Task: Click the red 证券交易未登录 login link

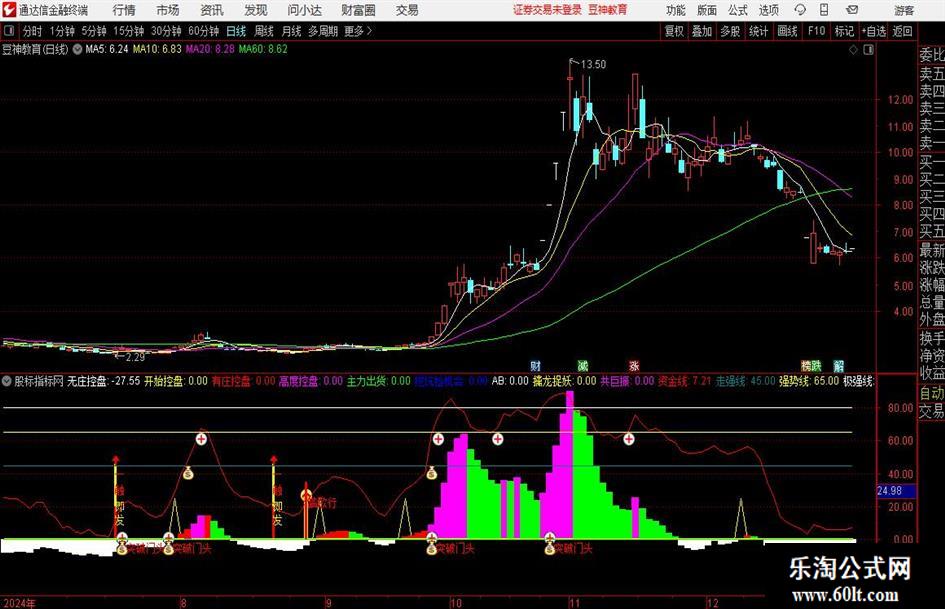Action: [548, 10]
